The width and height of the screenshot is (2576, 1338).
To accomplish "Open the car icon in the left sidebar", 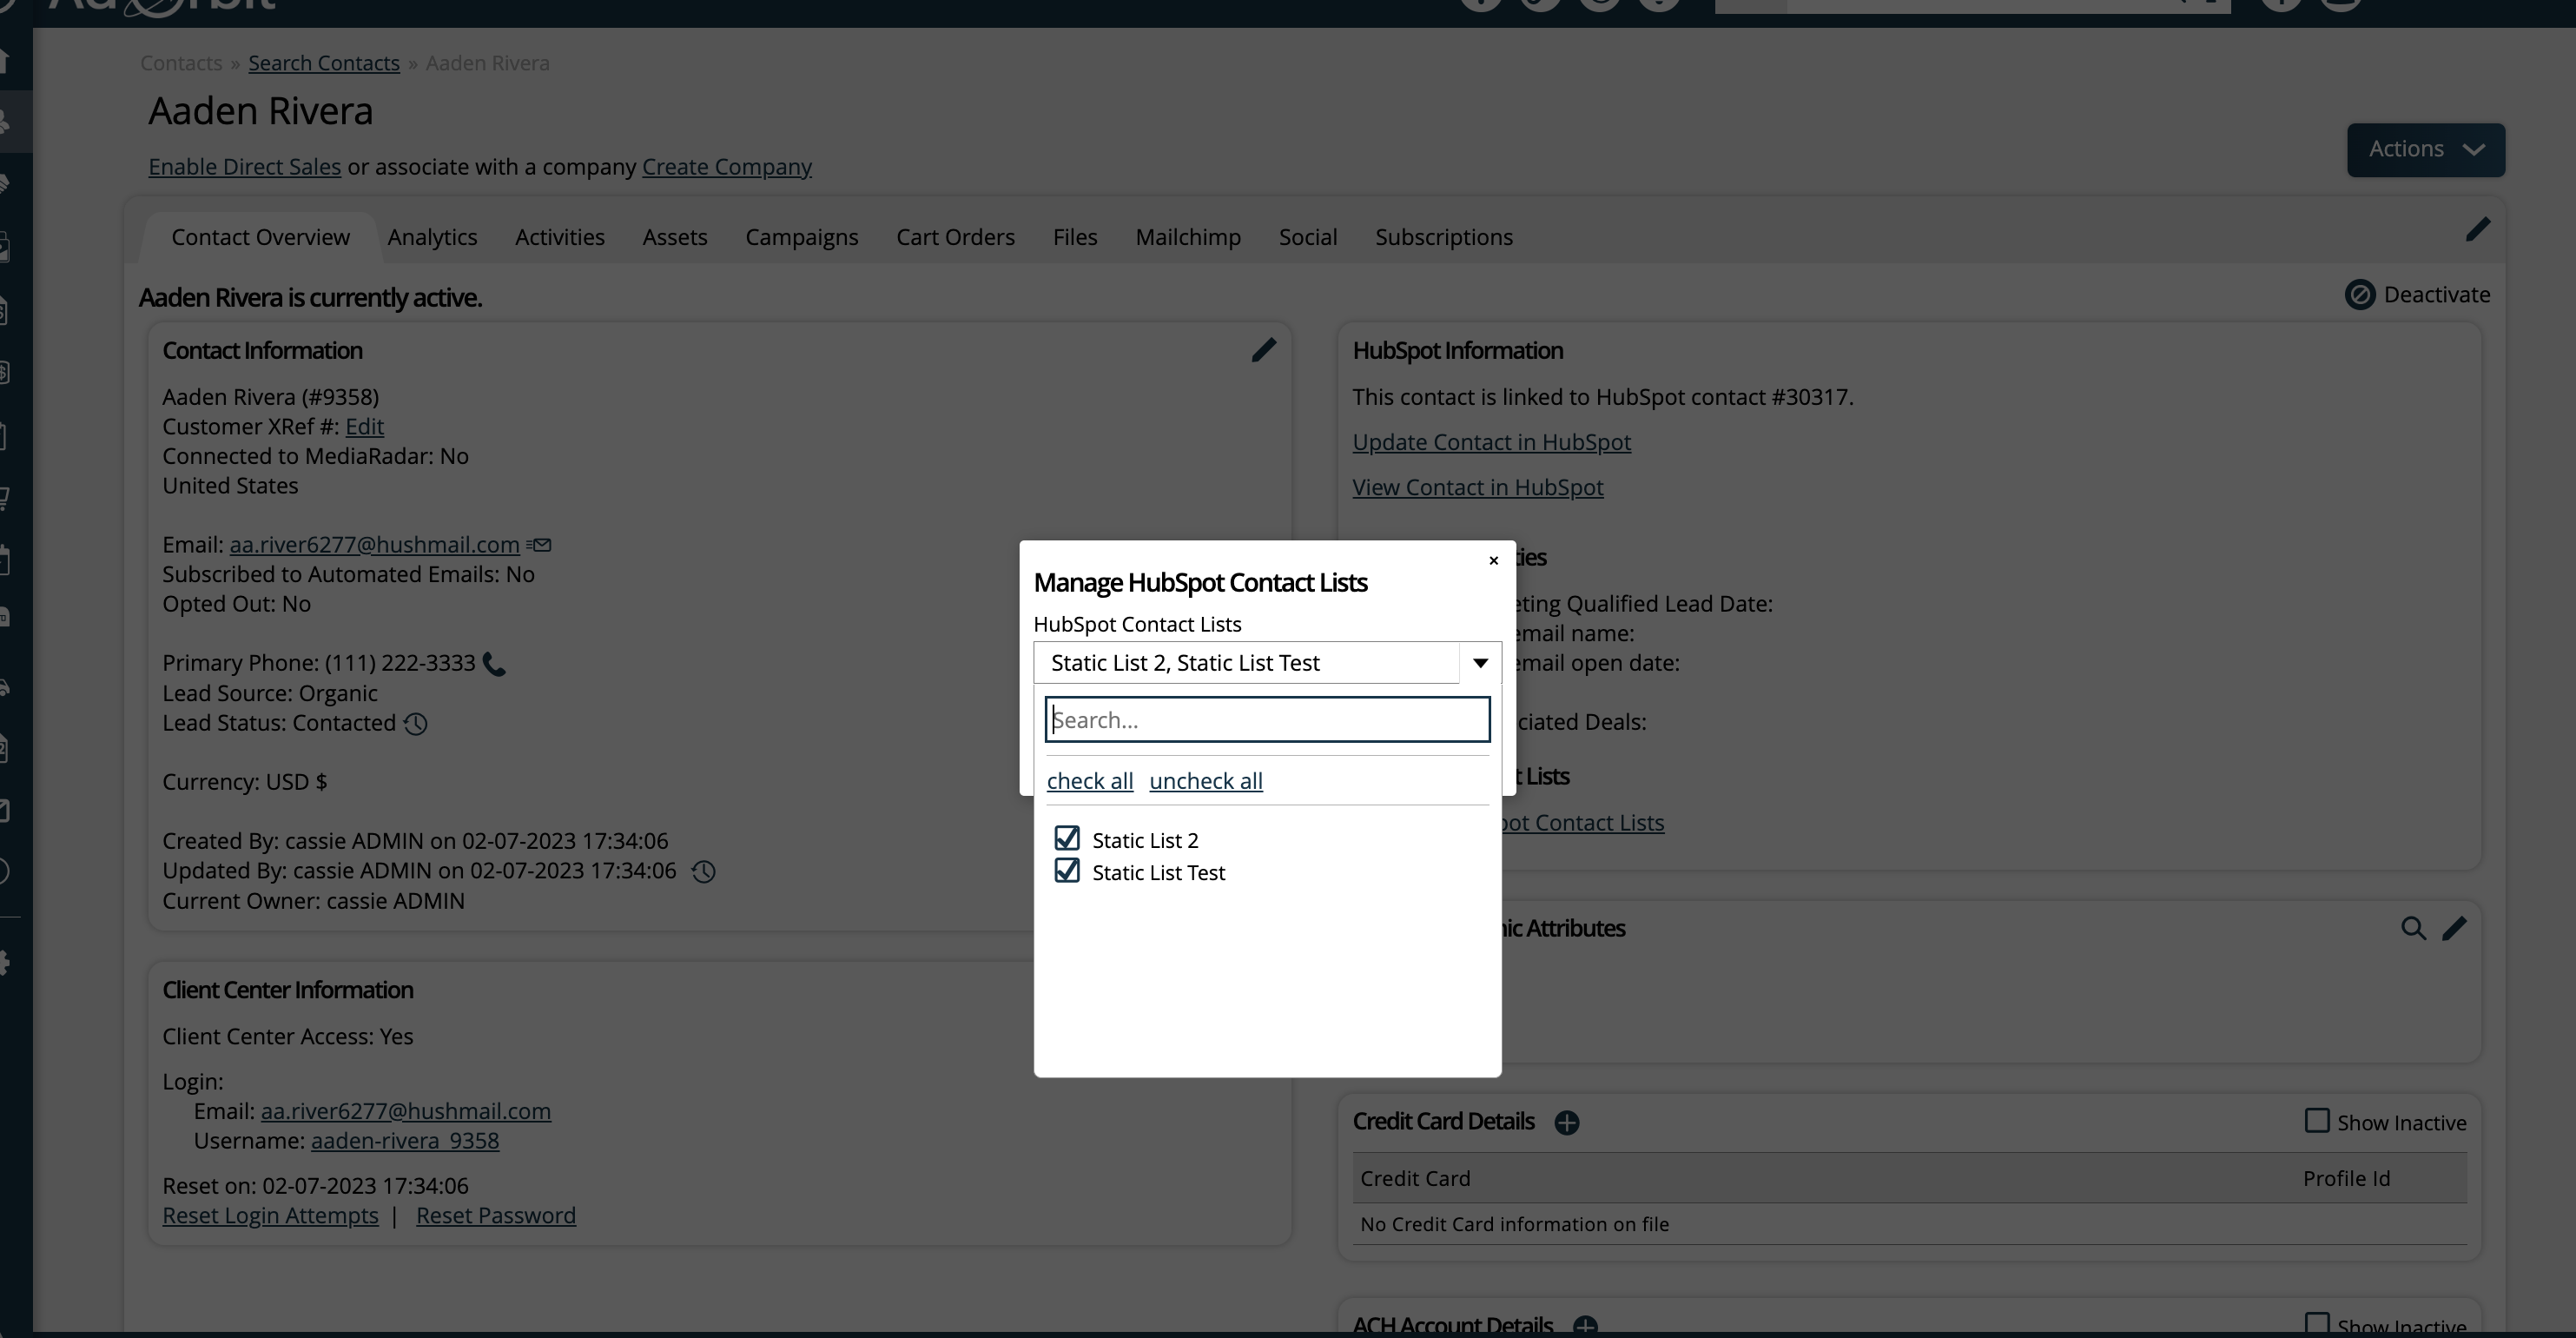I will coord(5,688).
